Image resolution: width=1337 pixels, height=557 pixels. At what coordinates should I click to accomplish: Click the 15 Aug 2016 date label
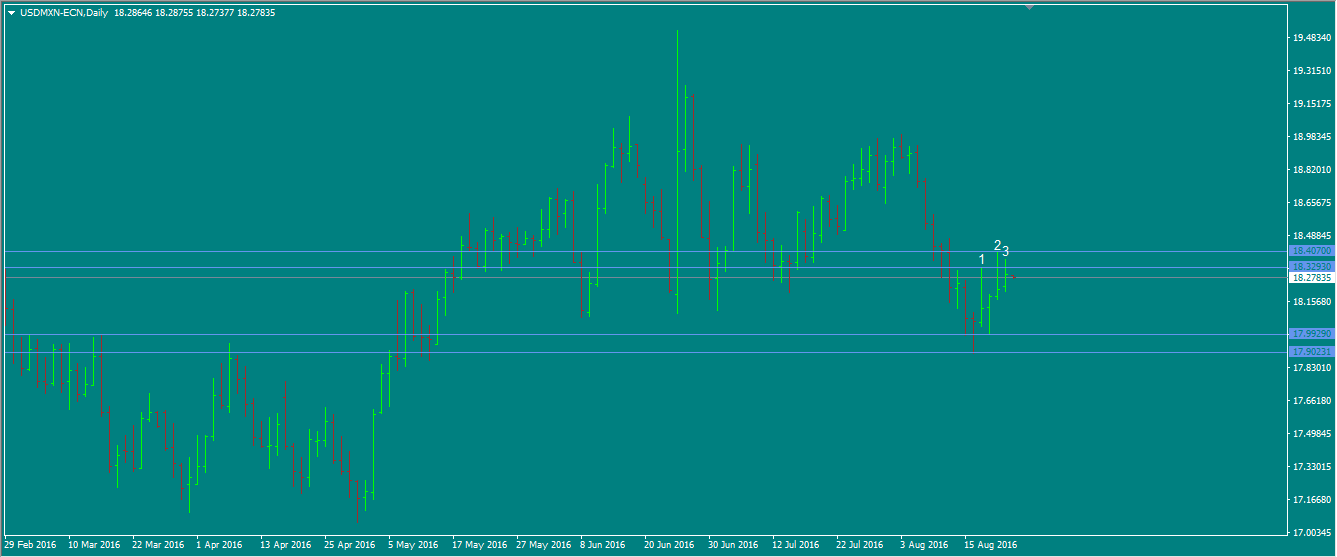(x=990, y=546)
